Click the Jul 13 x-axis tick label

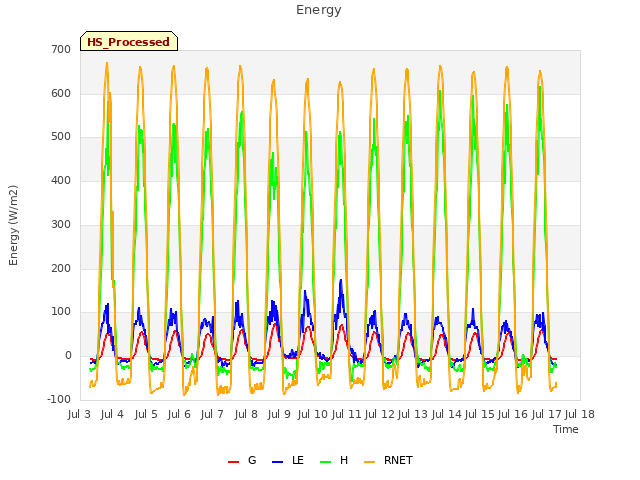pos(413,414)
